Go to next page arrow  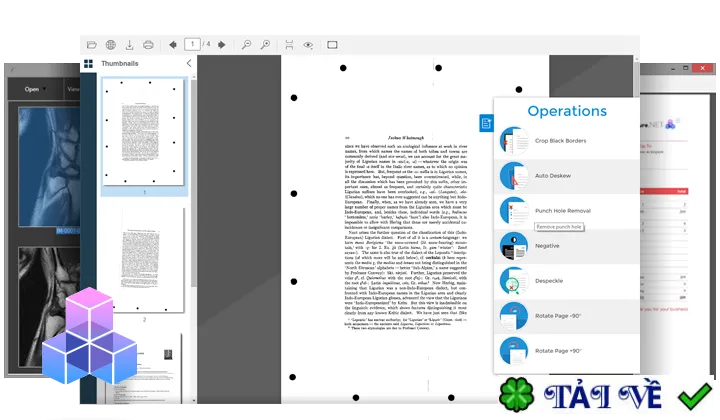coord(222,45)
